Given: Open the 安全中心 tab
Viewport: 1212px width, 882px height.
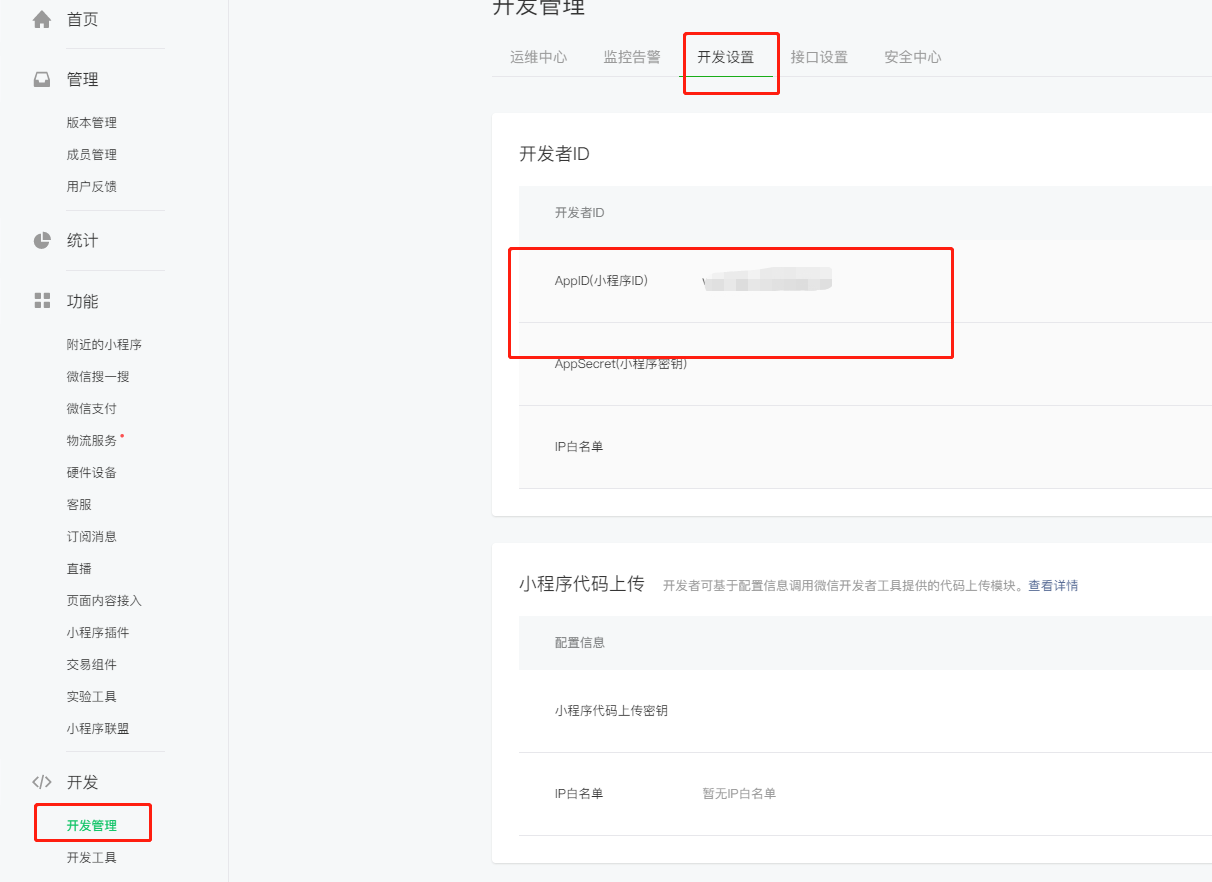Looking at the screenshot, I should click(x=912, y=57).
